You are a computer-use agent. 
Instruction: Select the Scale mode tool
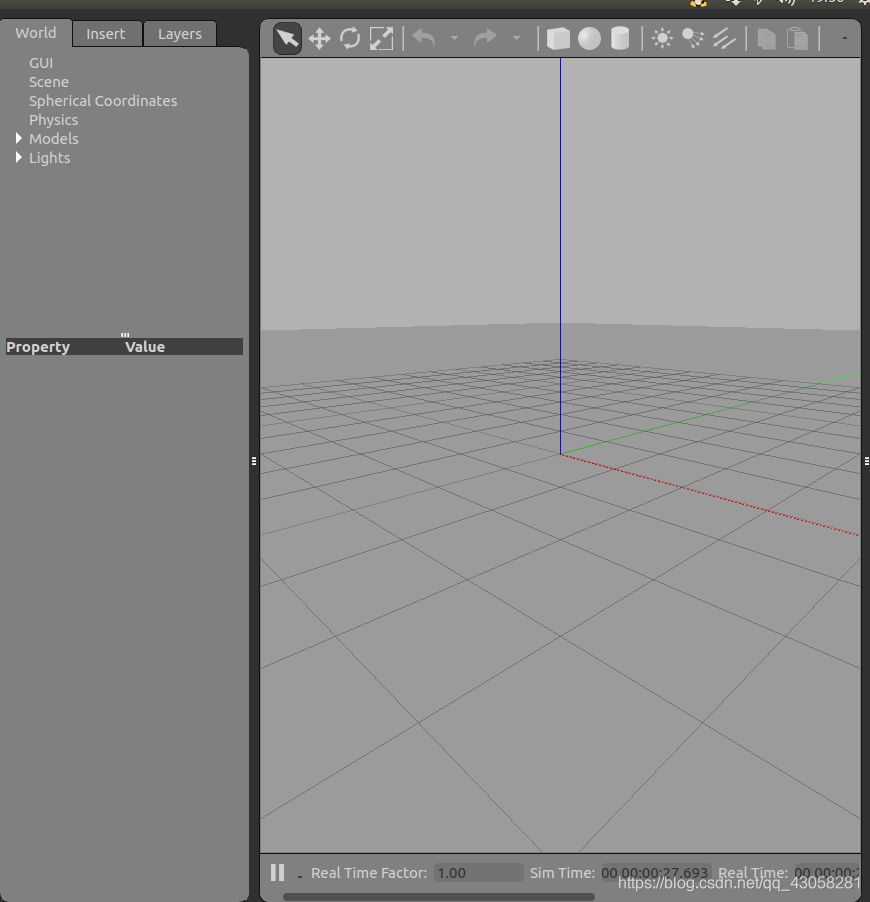coord(381,39)
